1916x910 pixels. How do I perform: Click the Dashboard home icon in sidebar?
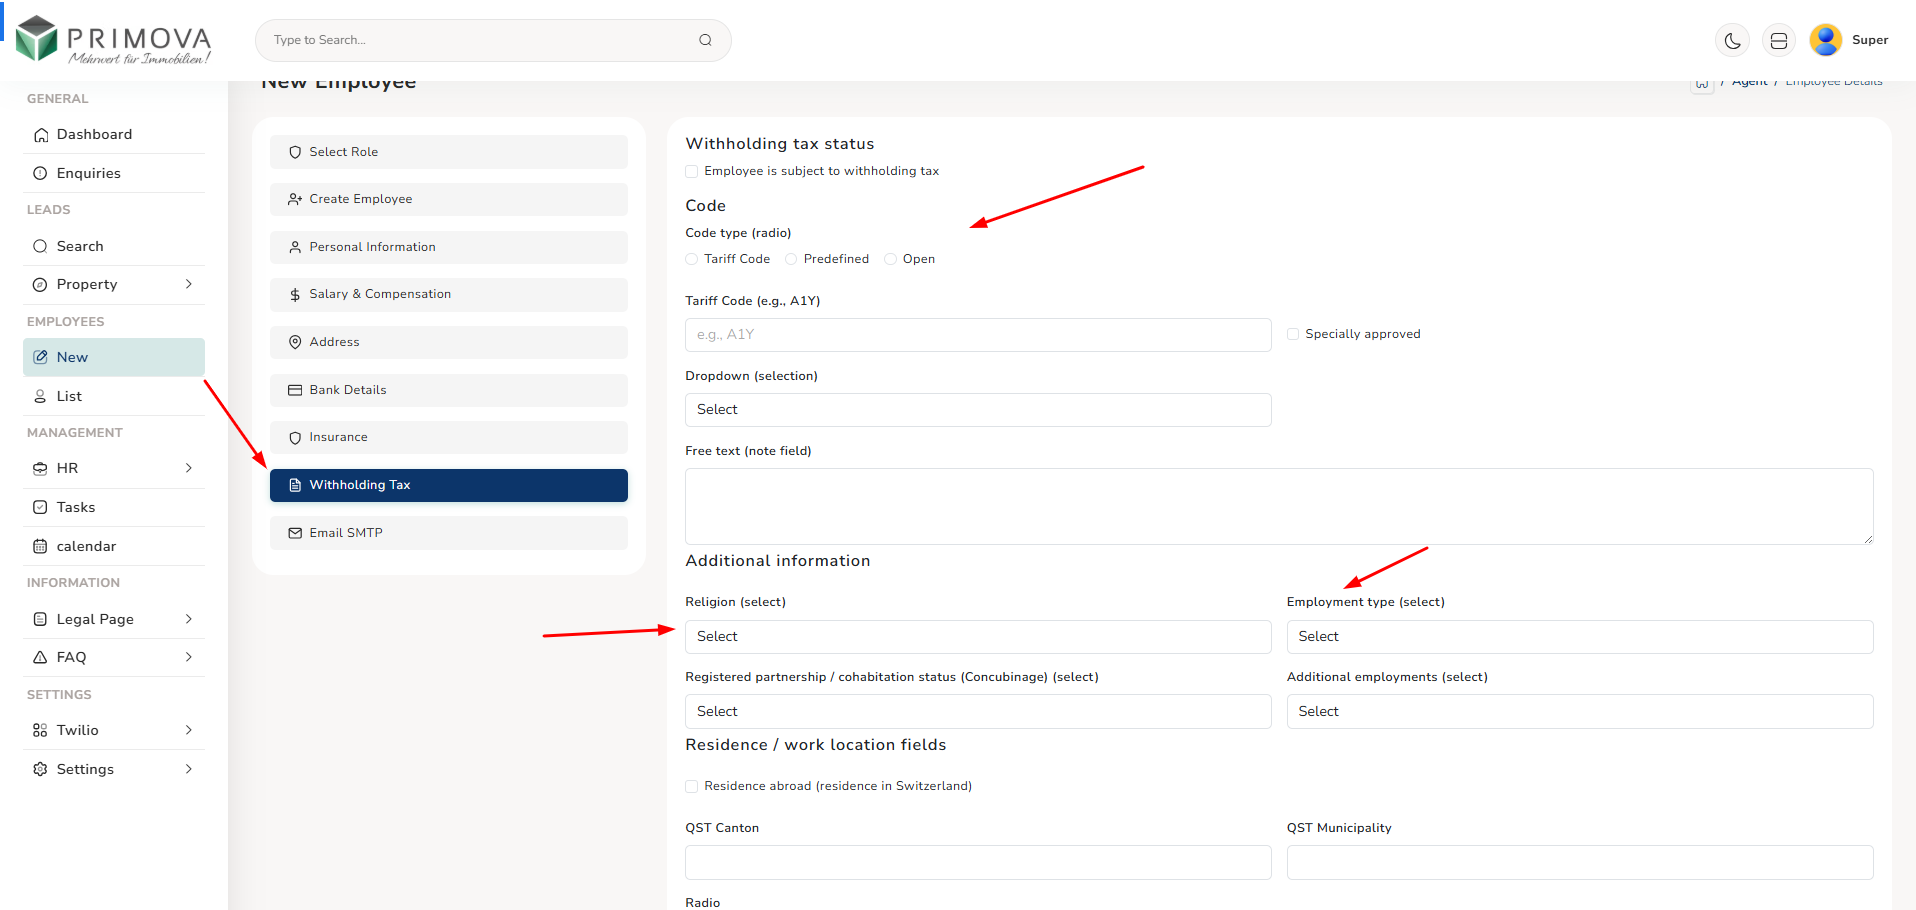coord(41,135)
